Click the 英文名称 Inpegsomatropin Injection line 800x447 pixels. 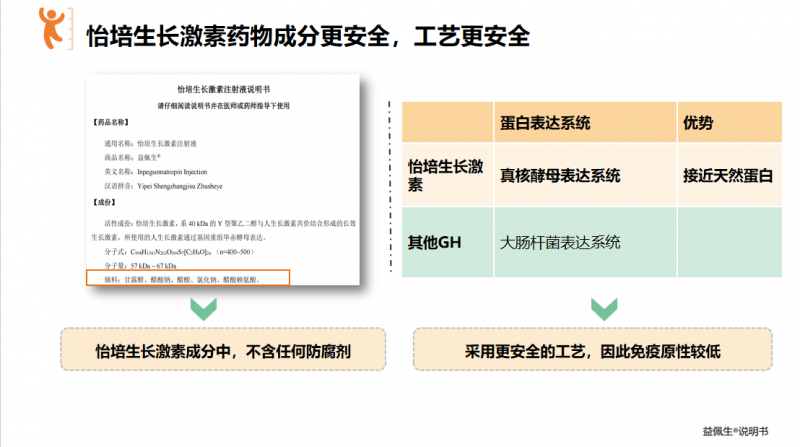(156, 172)
